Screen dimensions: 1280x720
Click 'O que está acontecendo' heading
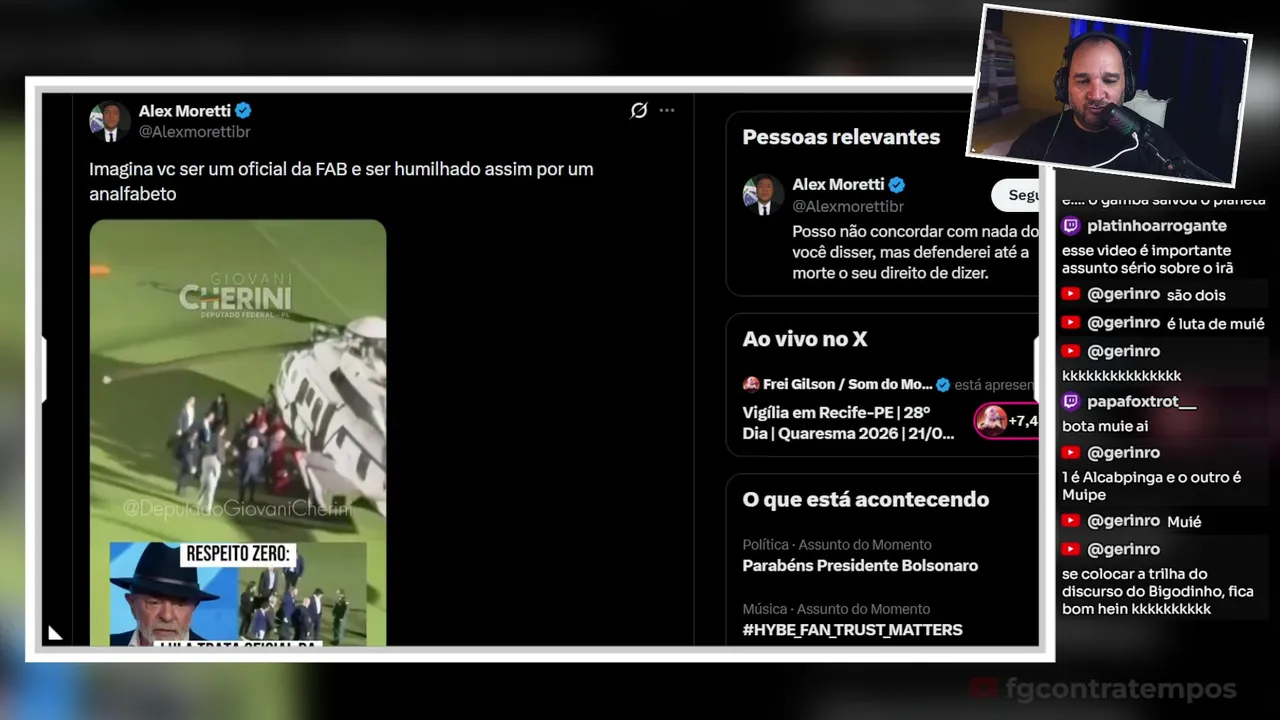point(865,500)
